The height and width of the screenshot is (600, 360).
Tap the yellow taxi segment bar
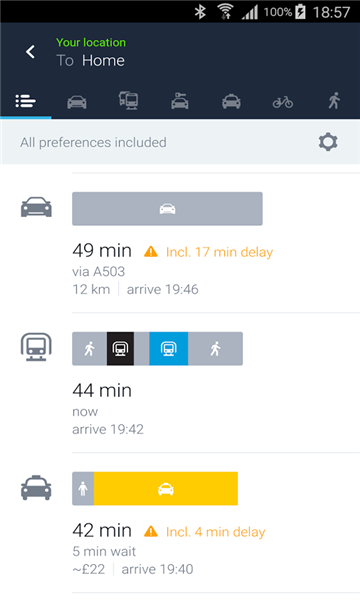point(166,489)
